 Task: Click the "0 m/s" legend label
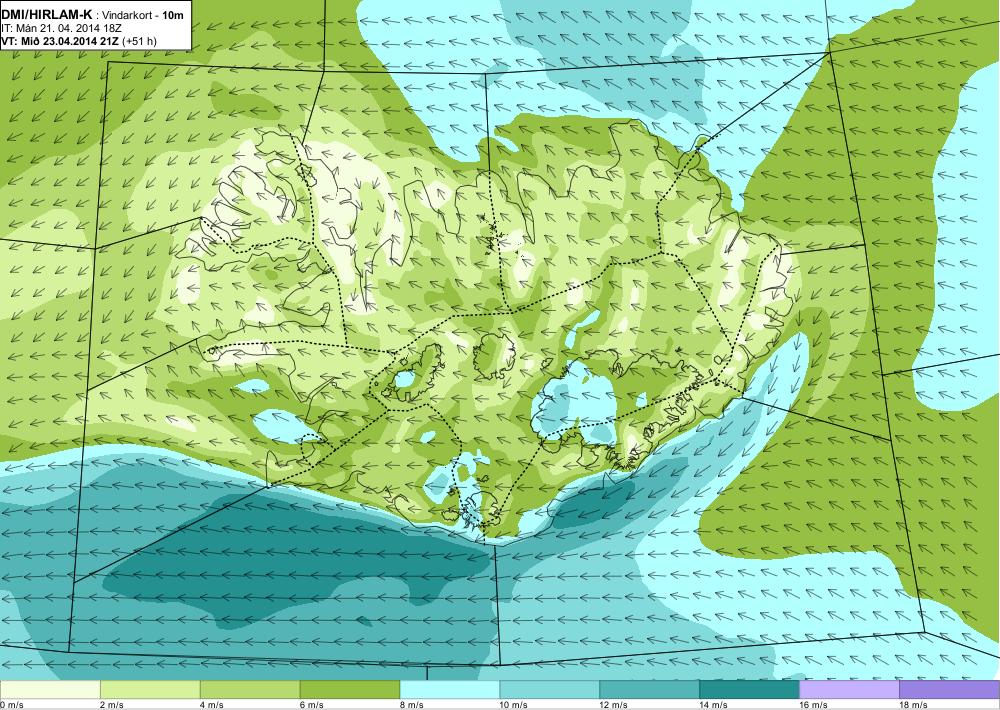(11, 705)
